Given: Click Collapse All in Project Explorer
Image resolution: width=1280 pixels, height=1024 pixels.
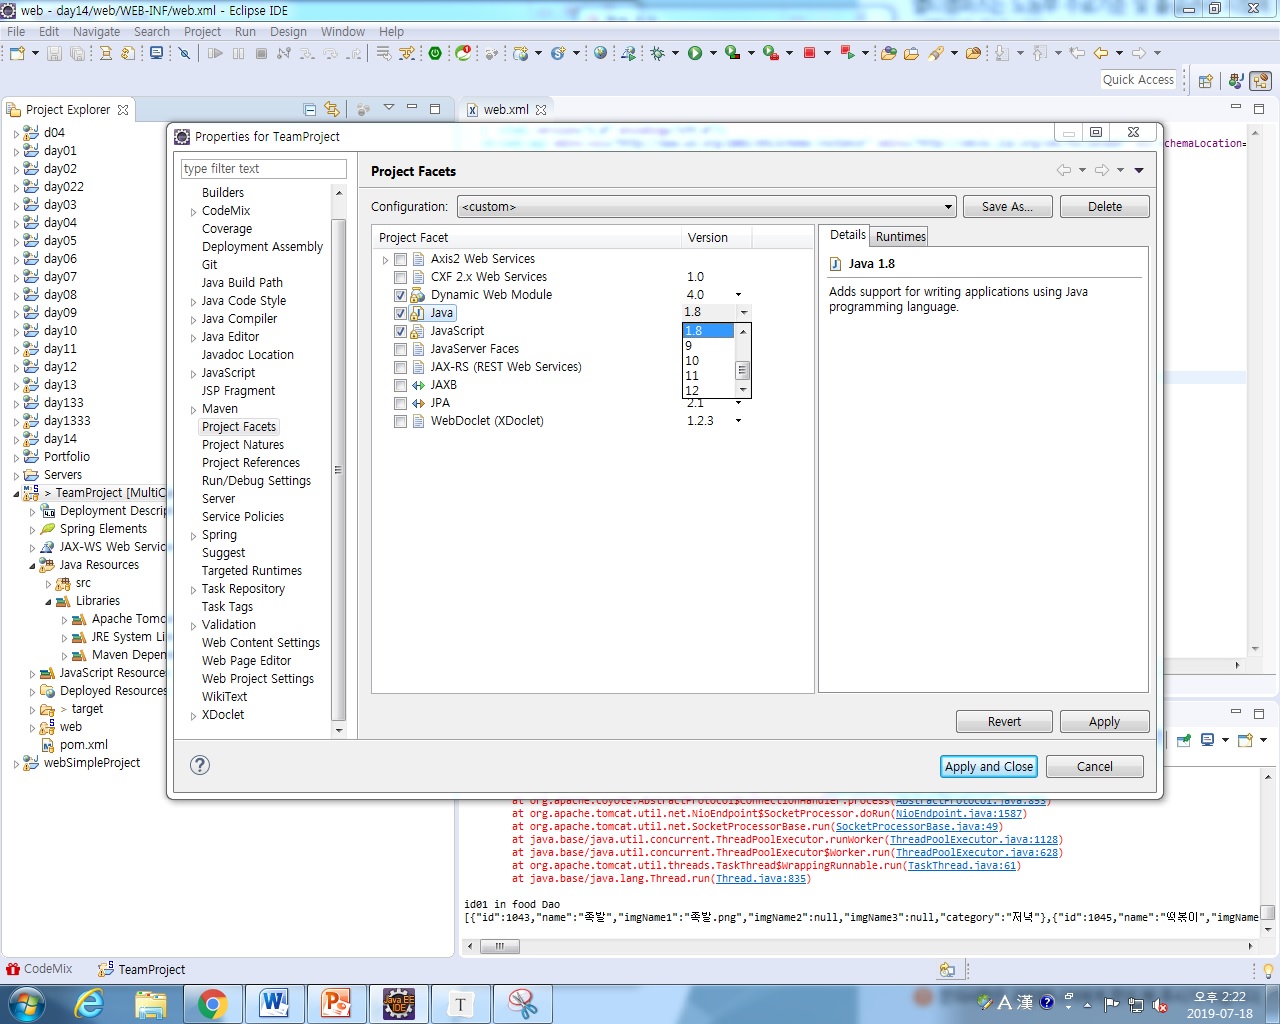Looking at the screenshot, I should (310, 109).
